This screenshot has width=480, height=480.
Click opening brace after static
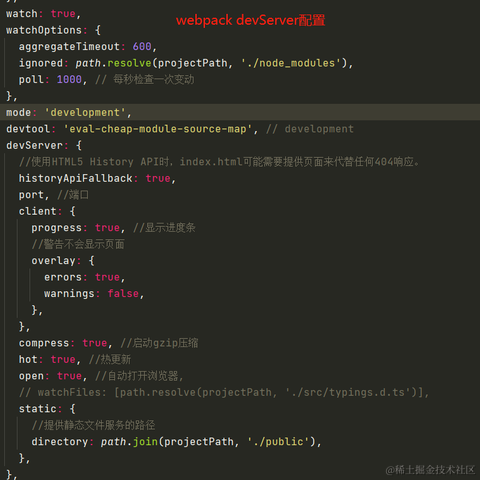click(73, 409)
